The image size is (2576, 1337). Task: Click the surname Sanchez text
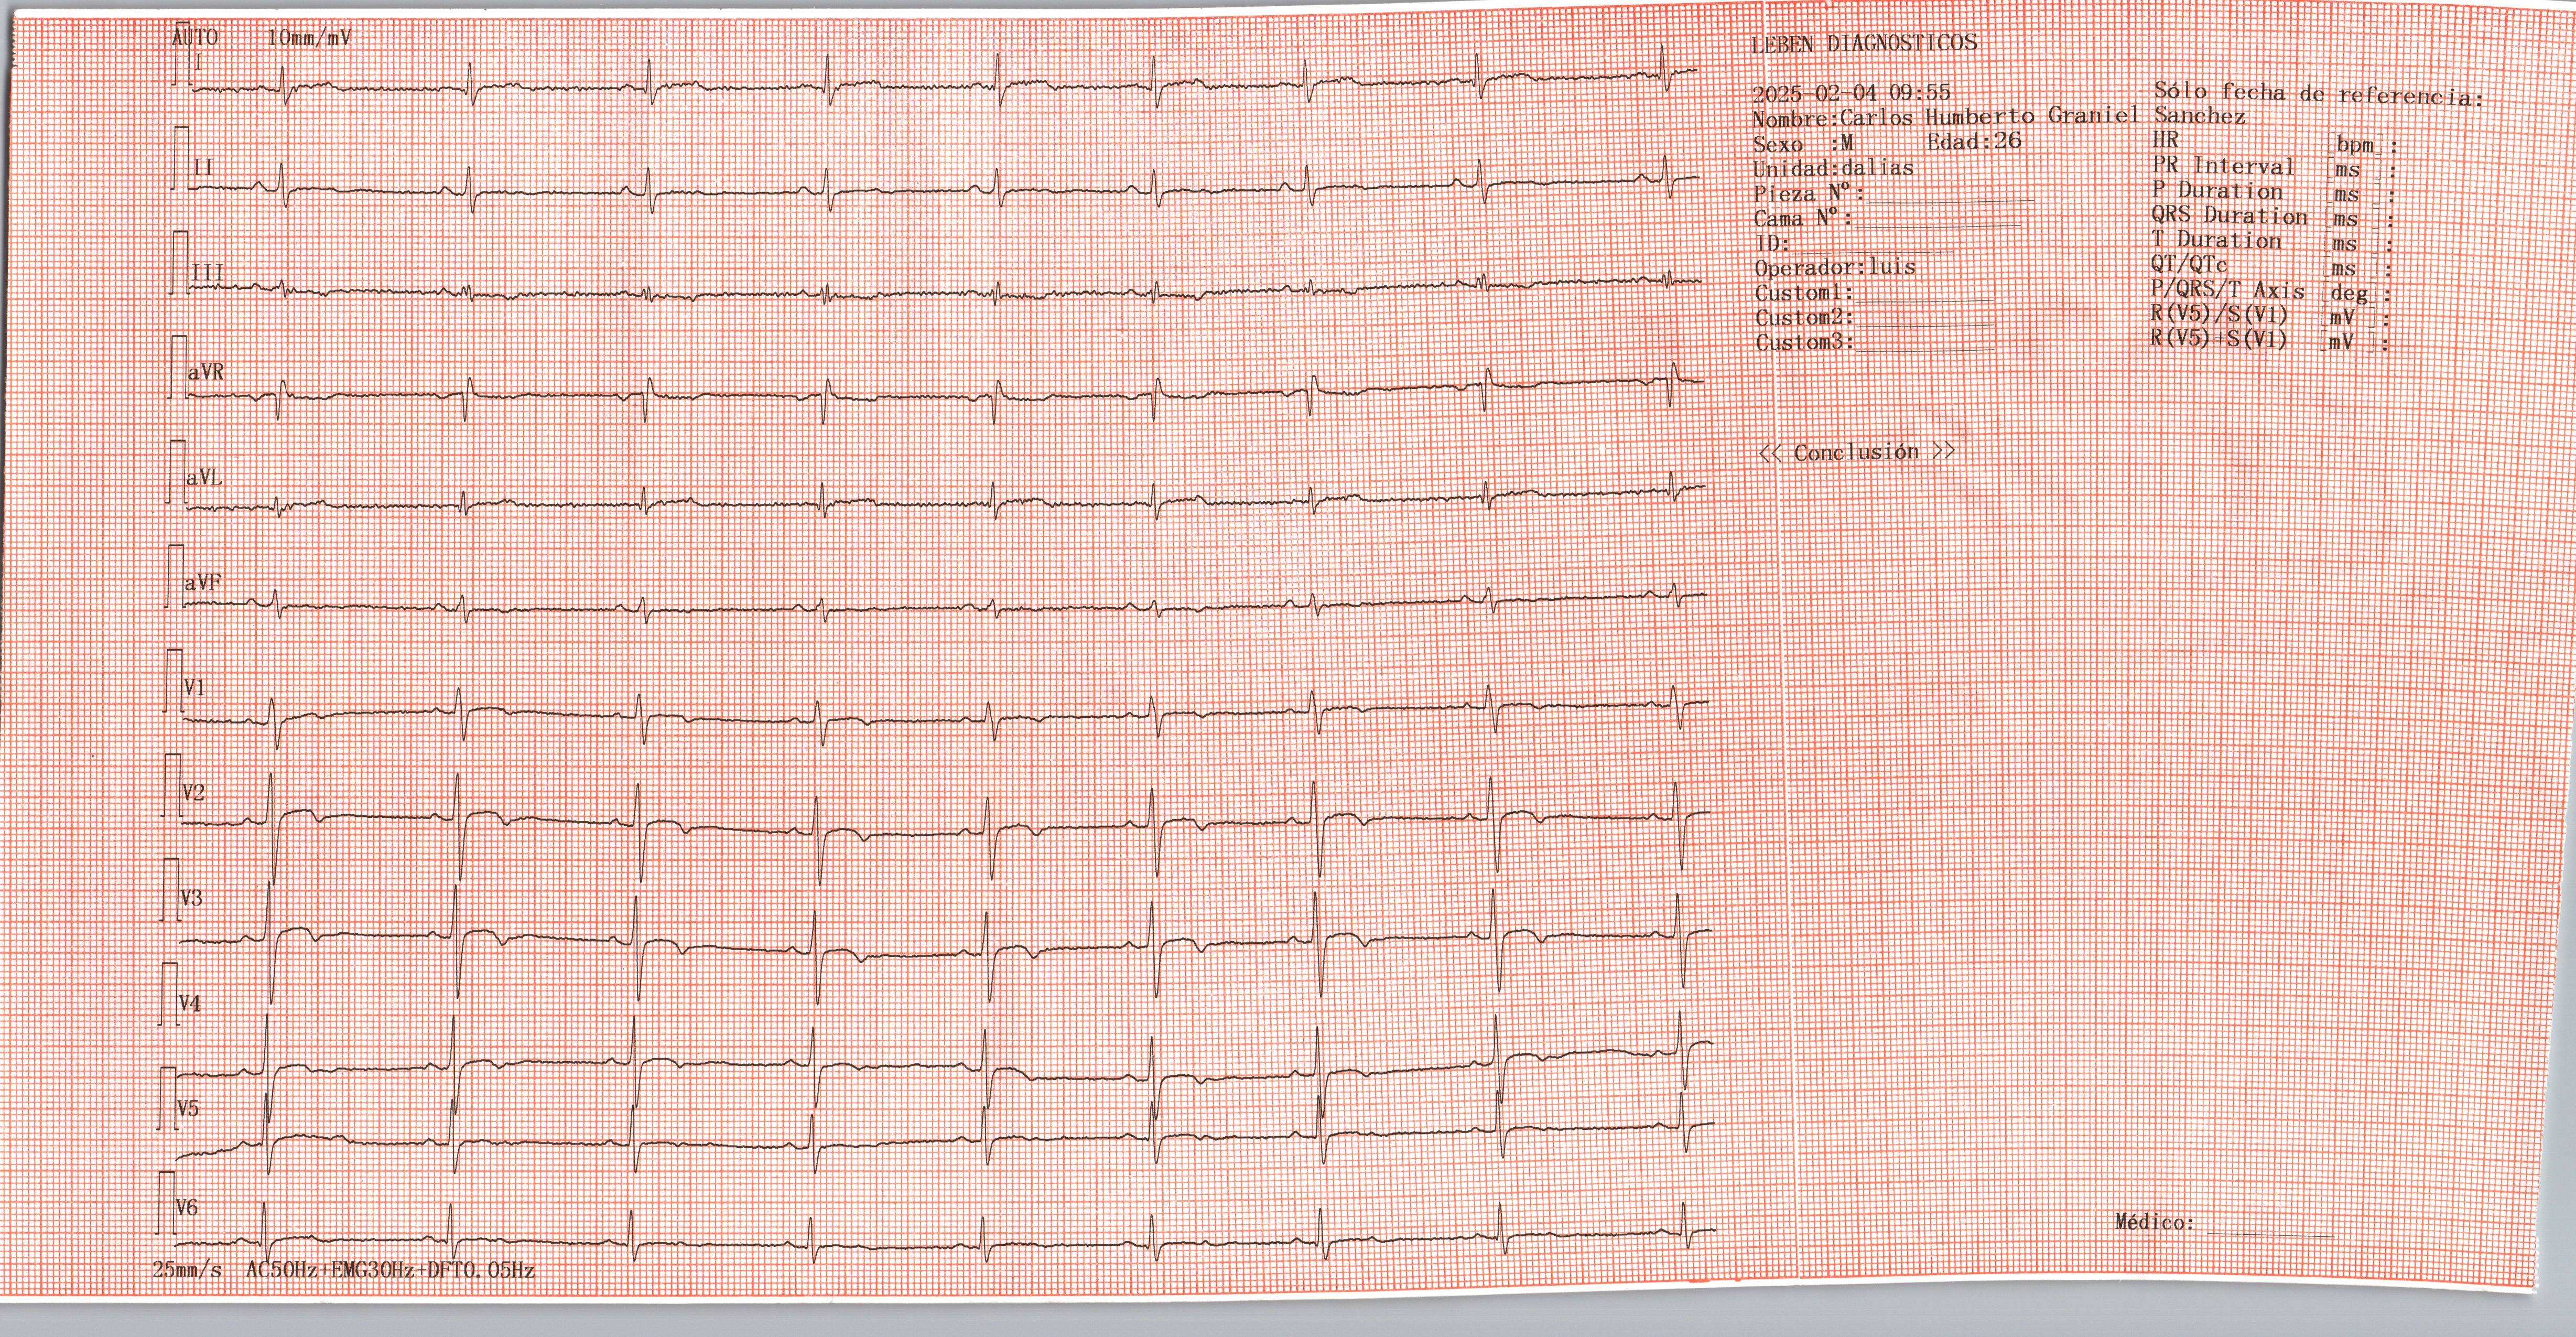click(x=2200, y=116)
